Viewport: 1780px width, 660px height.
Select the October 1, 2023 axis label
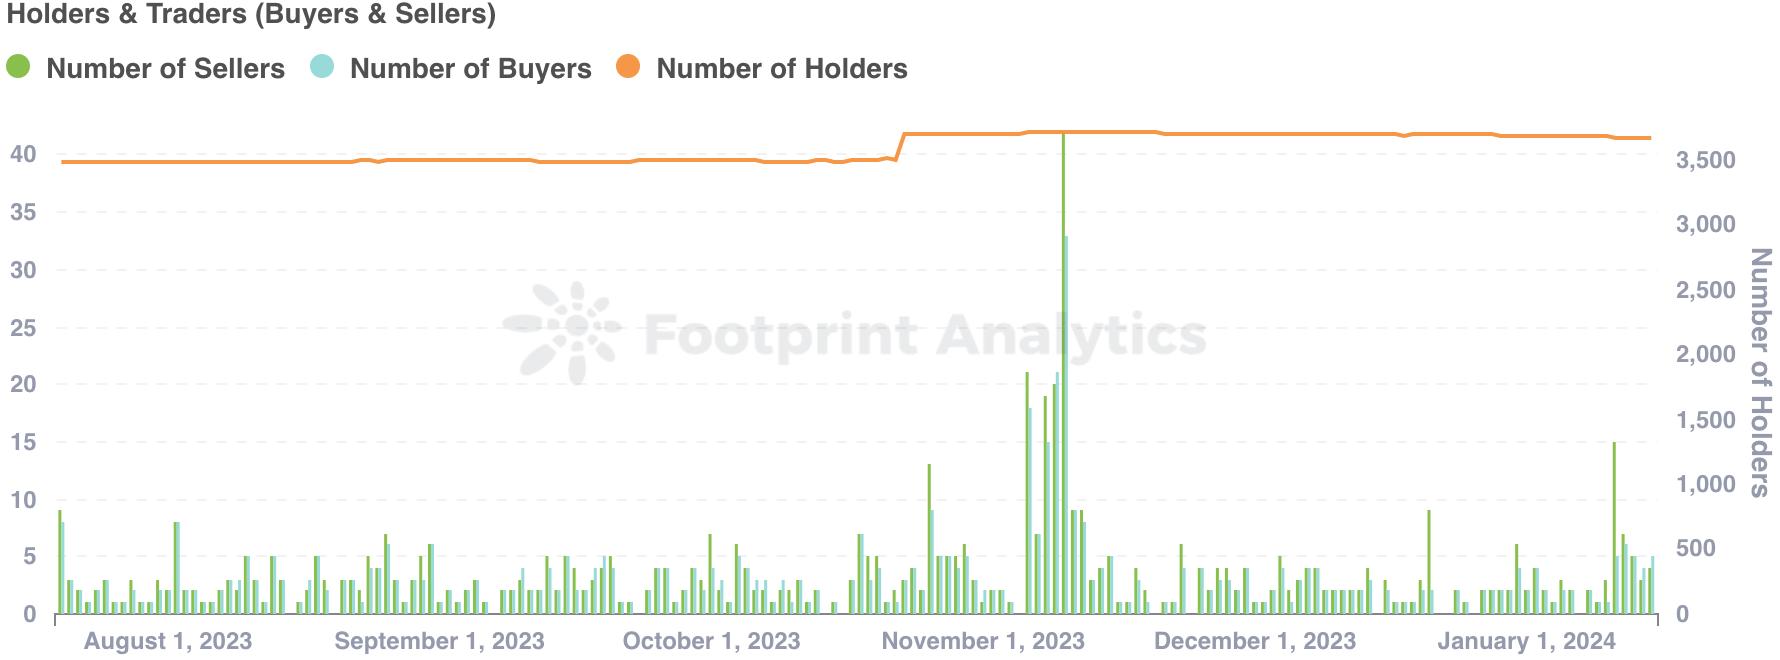(711, 641)
